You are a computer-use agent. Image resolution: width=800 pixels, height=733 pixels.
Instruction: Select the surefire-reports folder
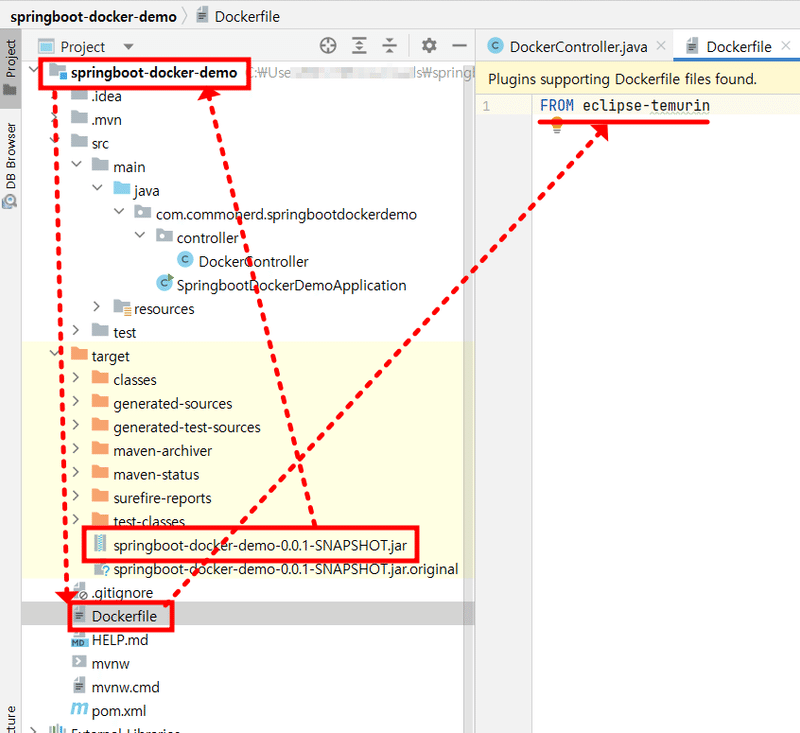pos(162,498)
